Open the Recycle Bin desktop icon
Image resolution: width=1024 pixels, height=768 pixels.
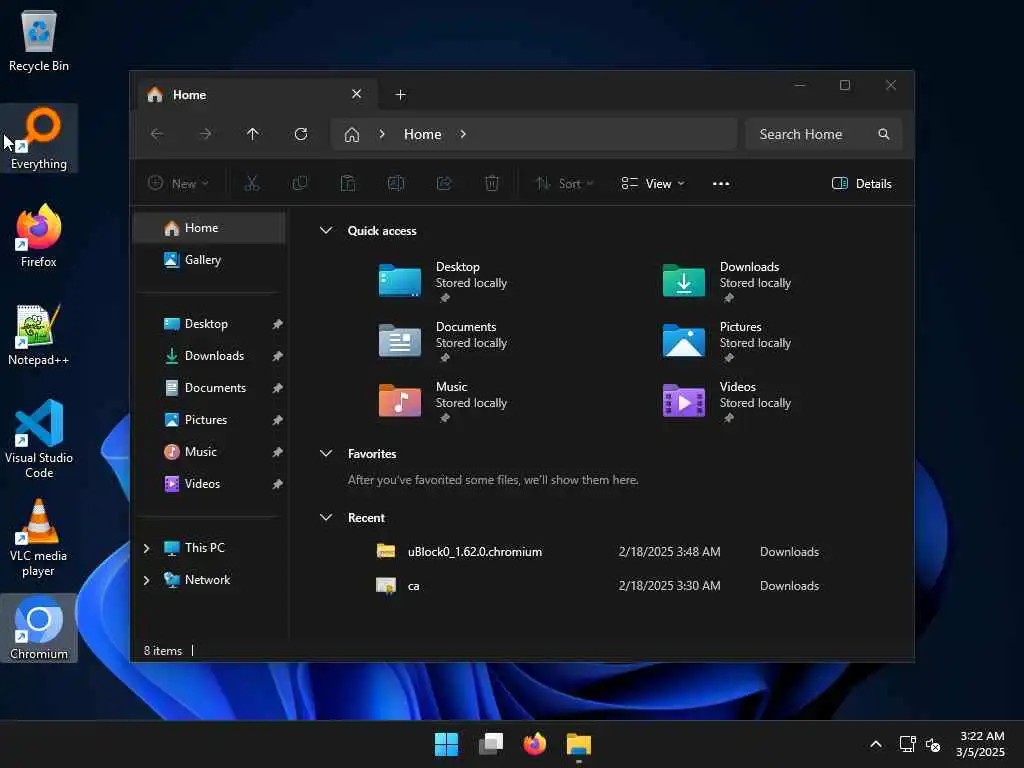(39, 40)
